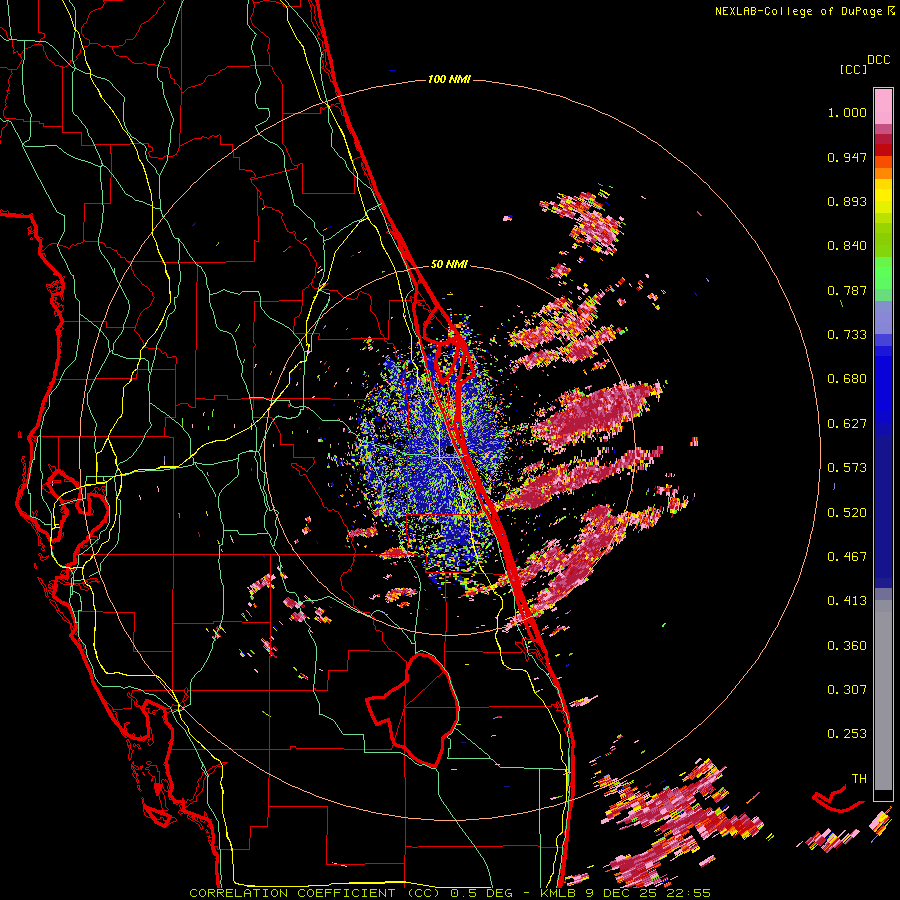Select the 0.467 legend value

(x=847, y=557)
